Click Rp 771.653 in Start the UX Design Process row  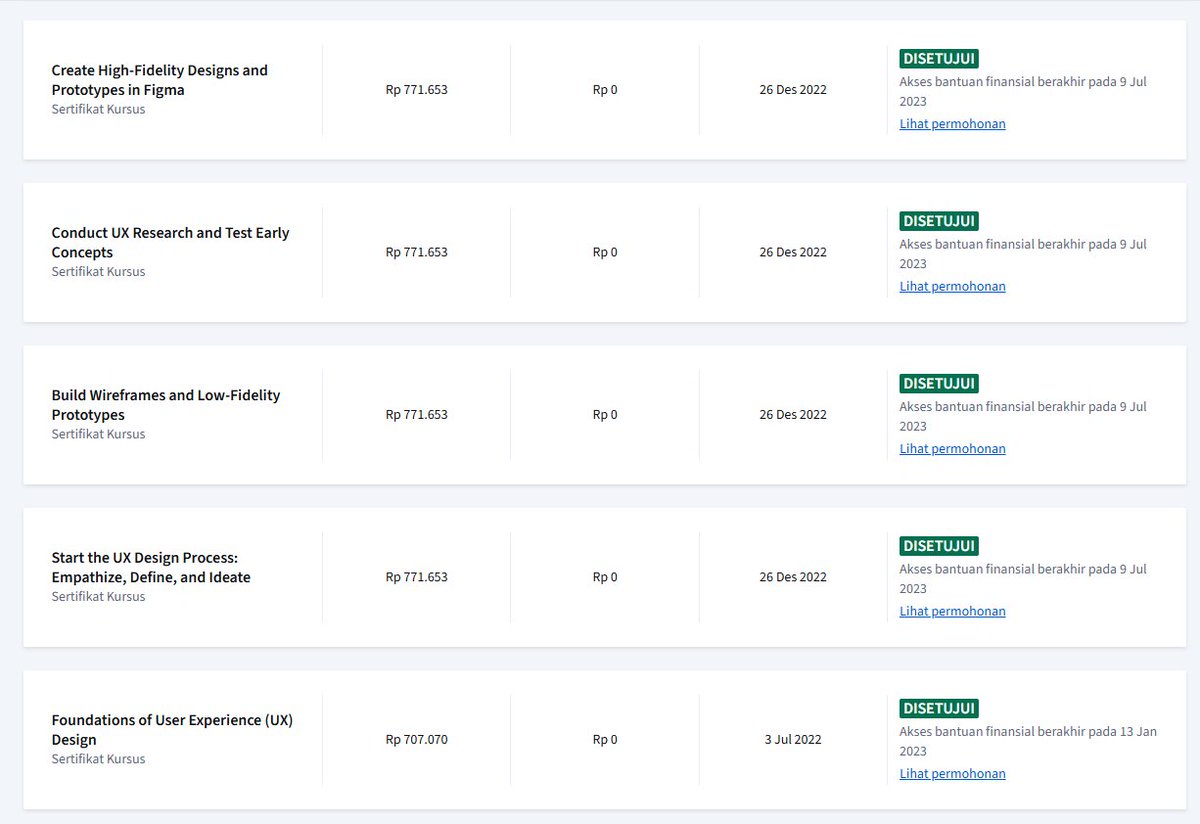point(416,577)
